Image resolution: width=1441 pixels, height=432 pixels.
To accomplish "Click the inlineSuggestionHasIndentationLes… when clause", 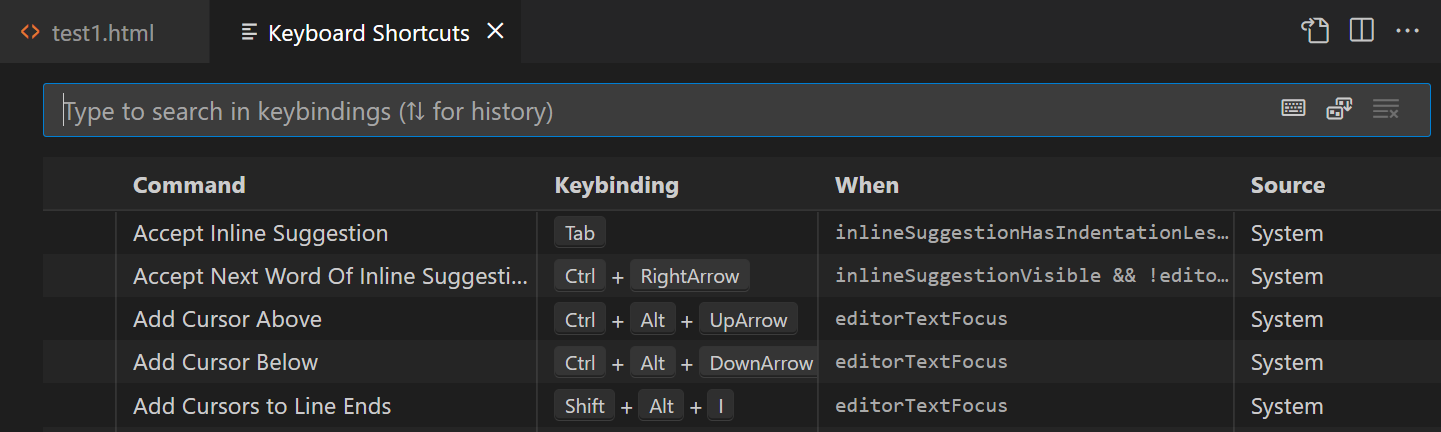I will click(1031, 233).
